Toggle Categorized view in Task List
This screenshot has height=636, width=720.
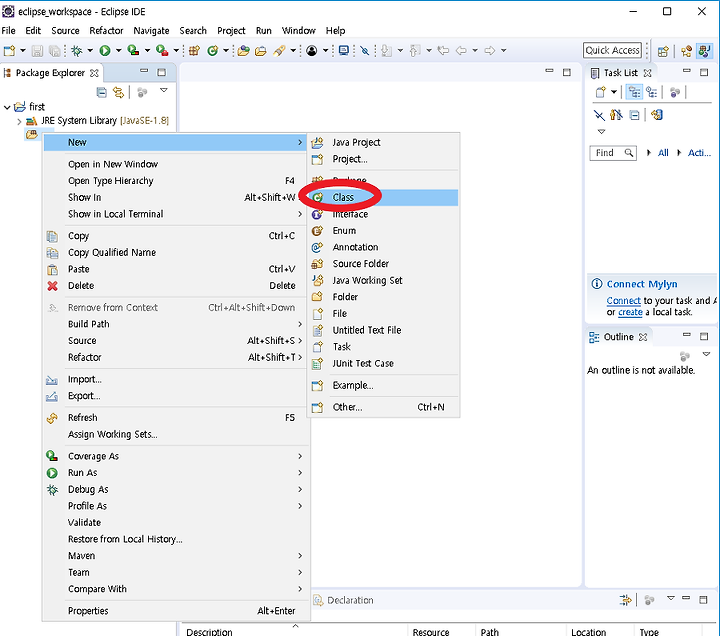click(634, 92)
